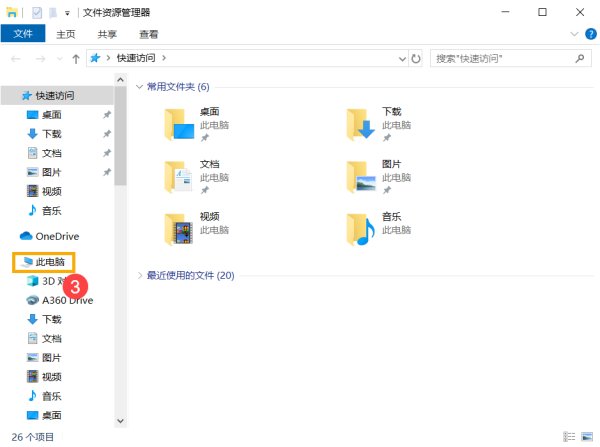Click the 文件资源管理器 window title
Image resolution: width=600 pixels, height=447 pixels.
[x=116, y=13]
